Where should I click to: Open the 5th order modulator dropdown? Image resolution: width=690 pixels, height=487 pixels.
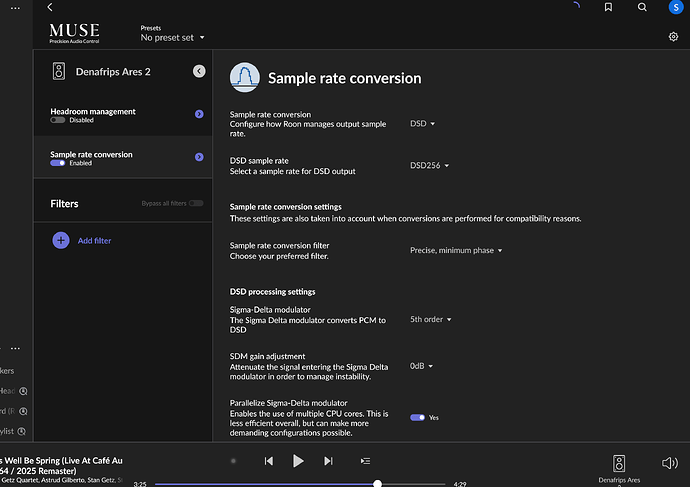tap(430, 319)
